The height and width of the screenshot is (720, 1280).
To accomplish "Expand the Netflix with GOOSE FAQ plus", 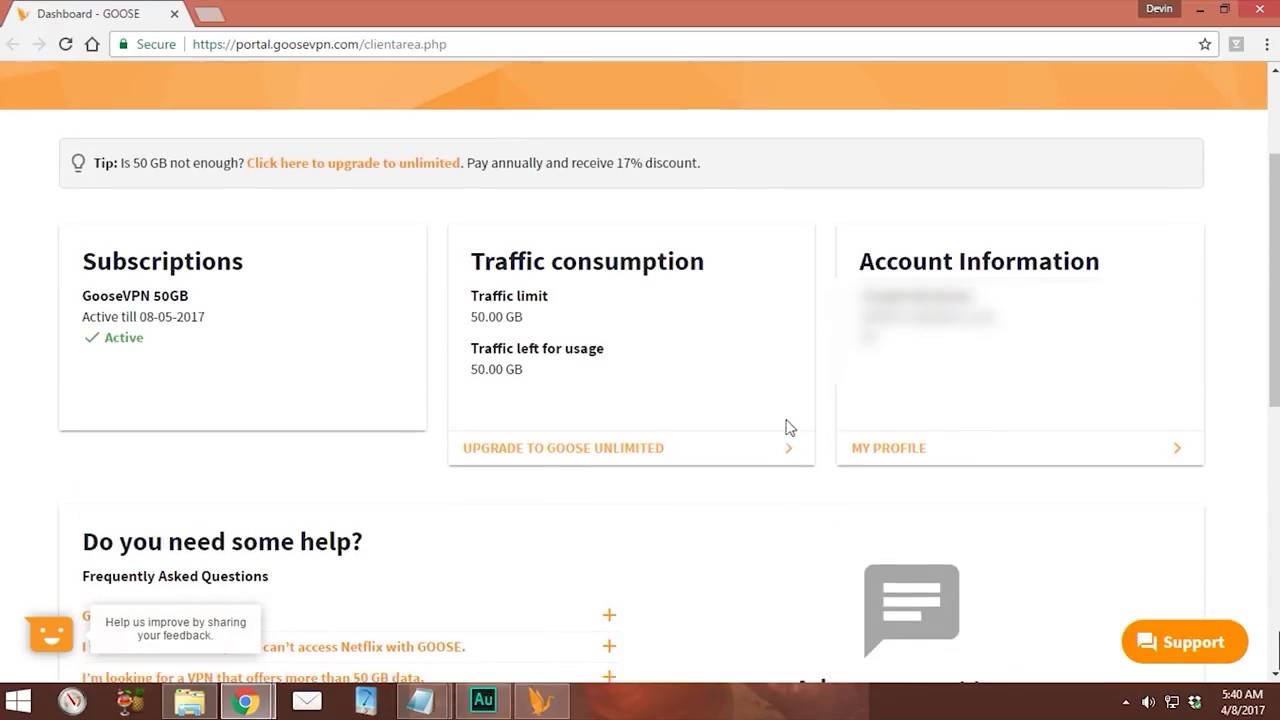I will pos(609,646).
